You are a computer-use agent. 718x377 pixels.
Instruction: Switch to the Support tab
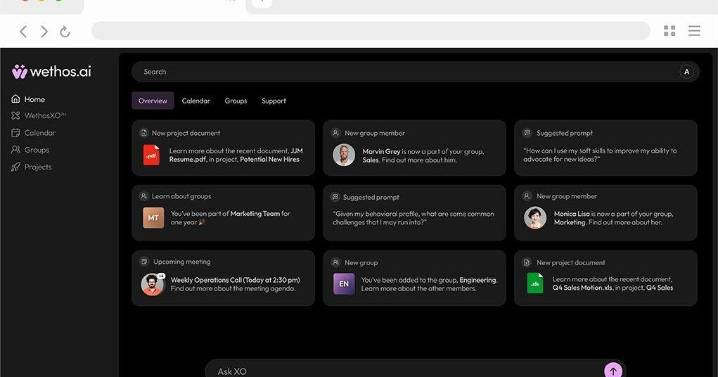tap(273, 101)
